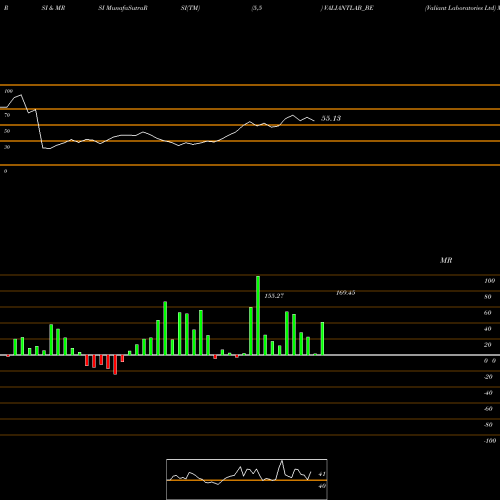Click the 80 label on the MR axis
Screen dimensions: 500x500
[x=488, y=297]
